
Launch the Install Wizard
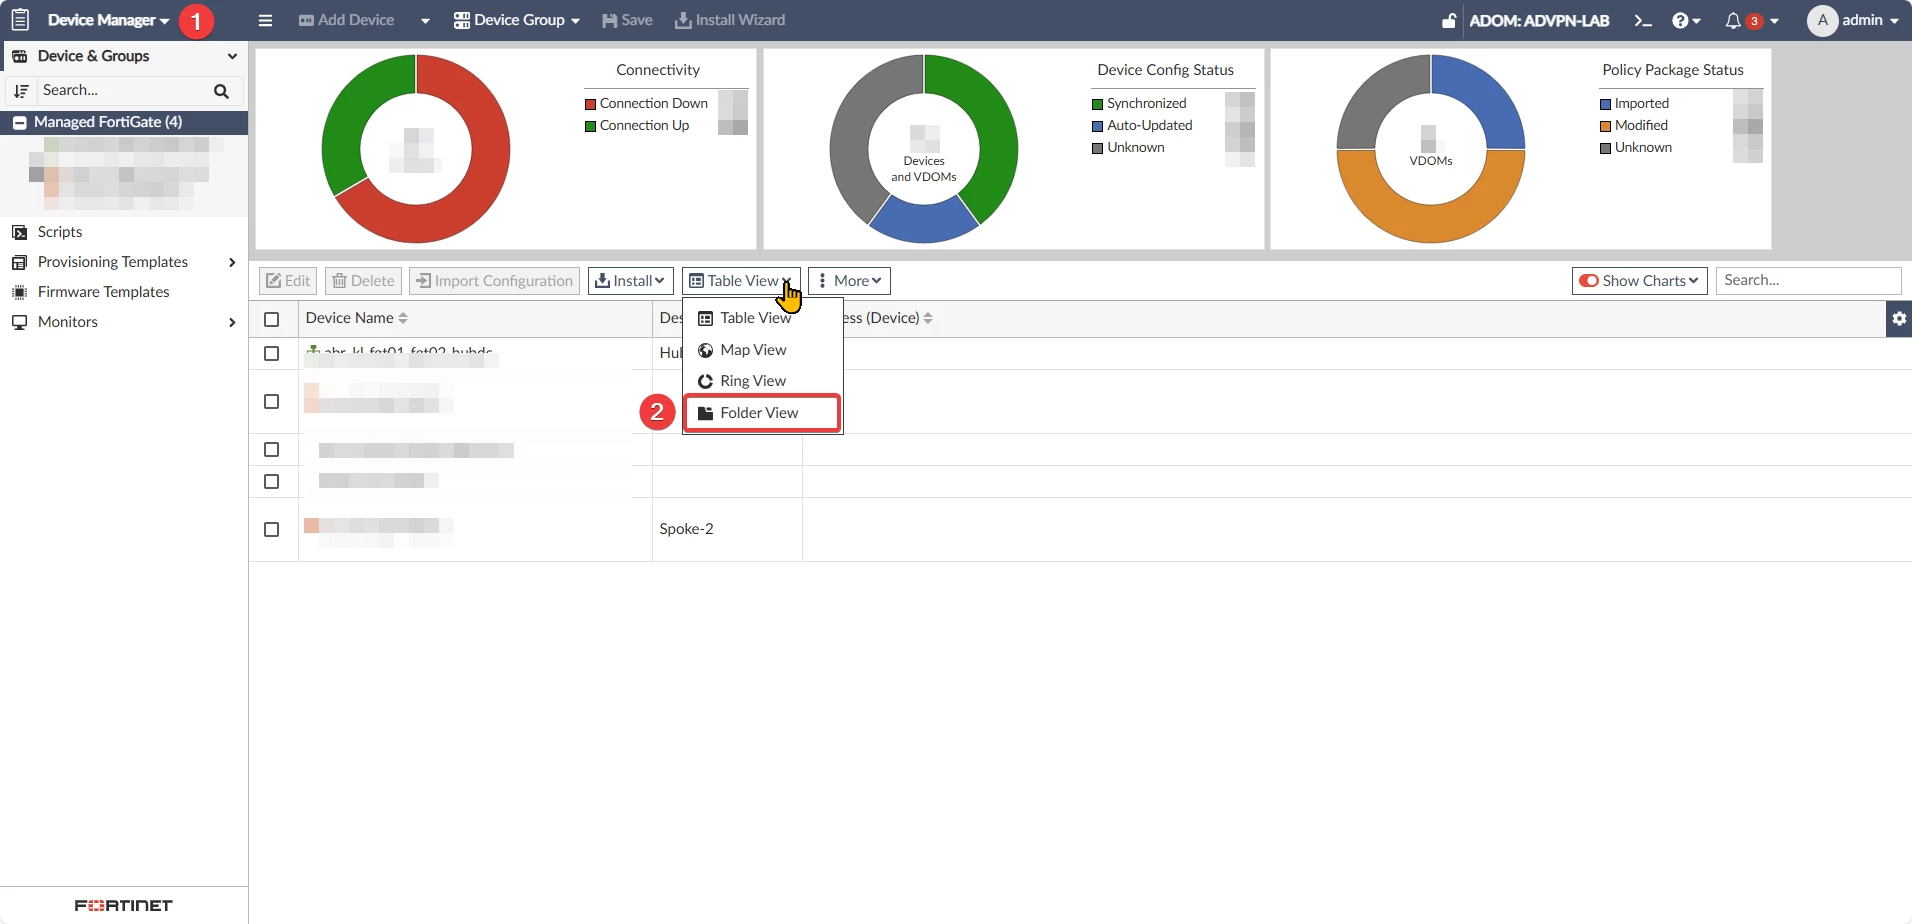(730, 20)
